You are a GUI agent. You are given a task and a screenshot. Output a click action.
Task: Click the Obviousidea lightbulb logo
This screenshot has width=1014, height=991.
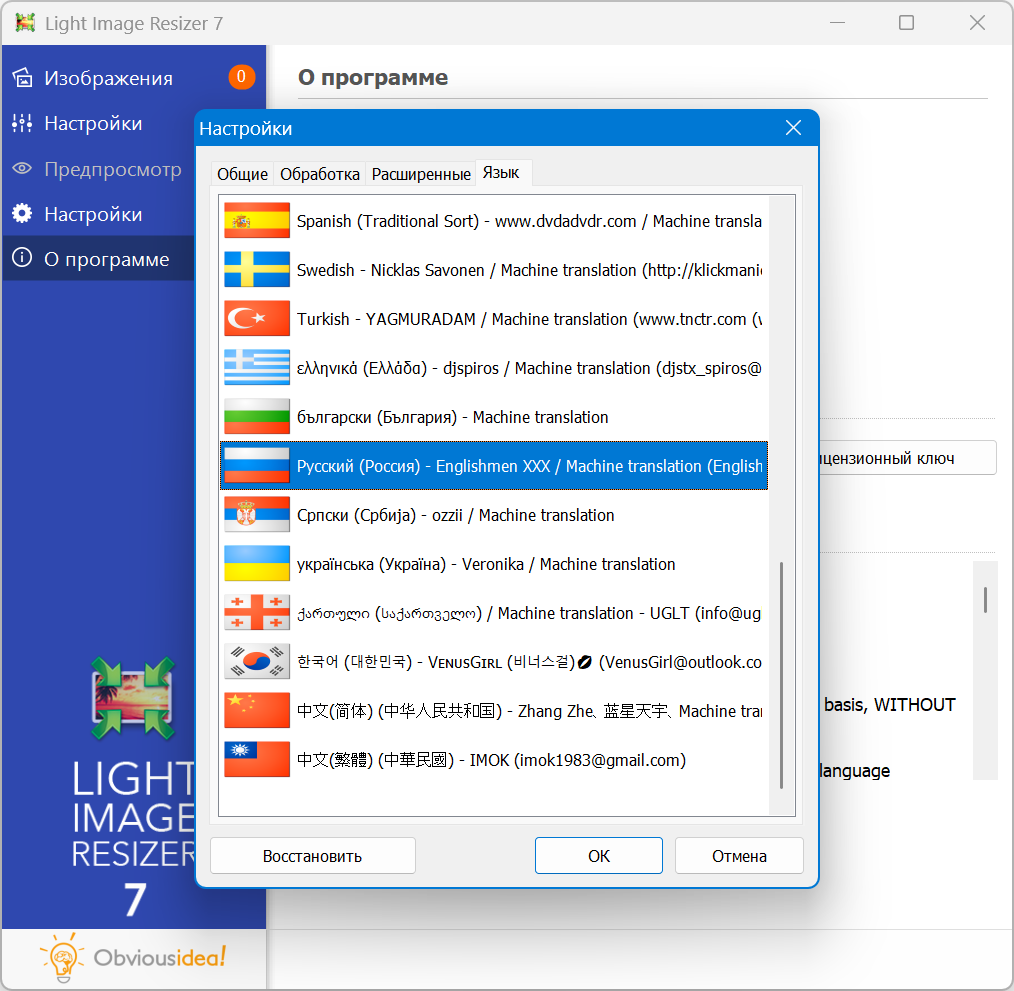(62, 958)
